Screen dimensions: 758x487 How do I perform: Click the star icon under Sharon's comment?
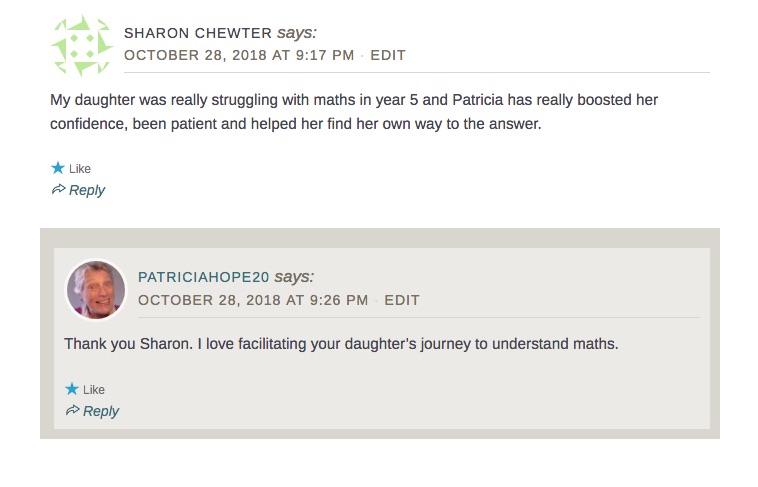point(58,168)
